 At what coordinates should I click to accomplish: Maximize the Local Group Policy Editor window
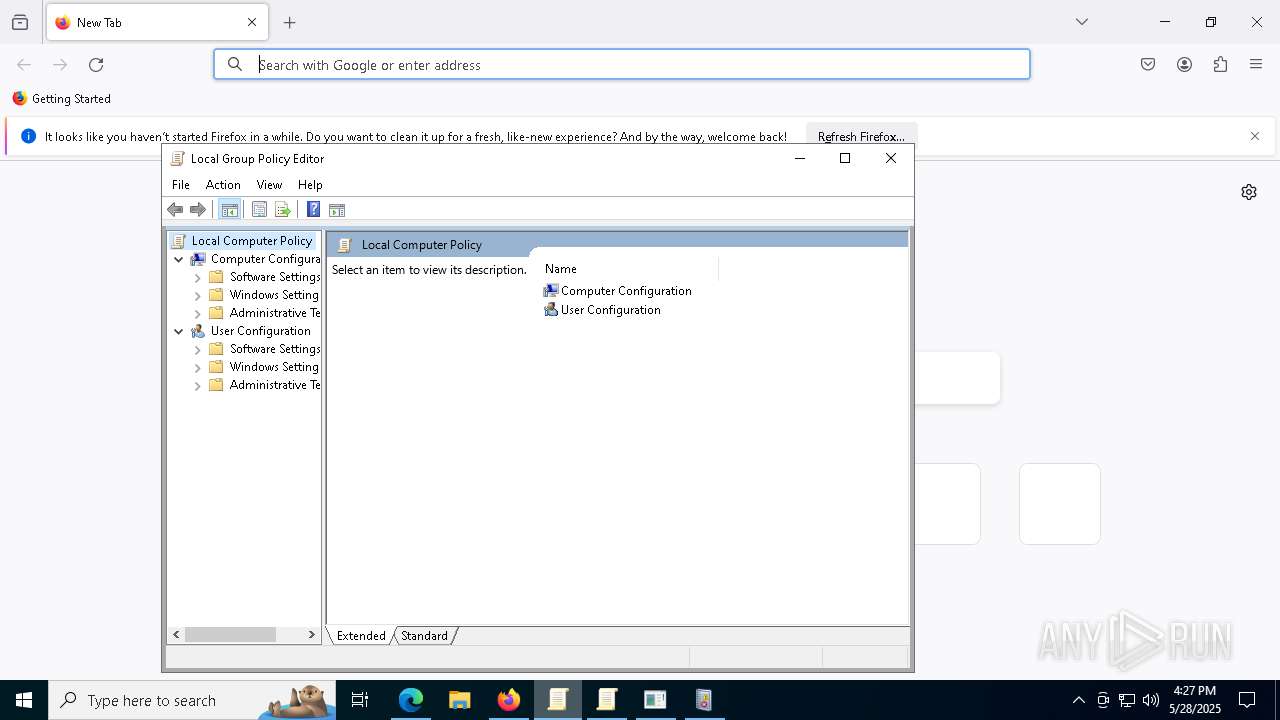pos(845,158)
